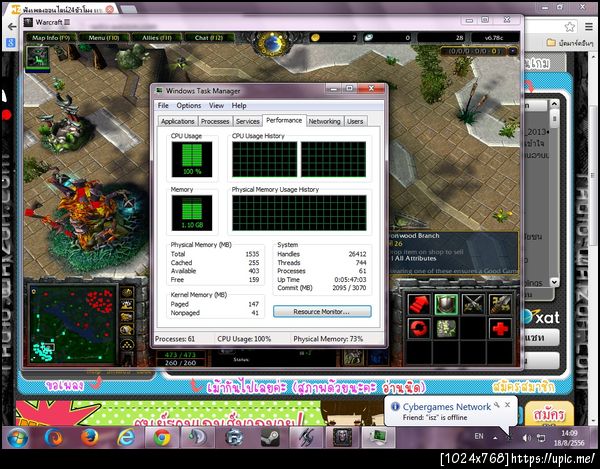Open the Windows Start menu
Viewport: 600px width, 469px height.
click(18, 437)
